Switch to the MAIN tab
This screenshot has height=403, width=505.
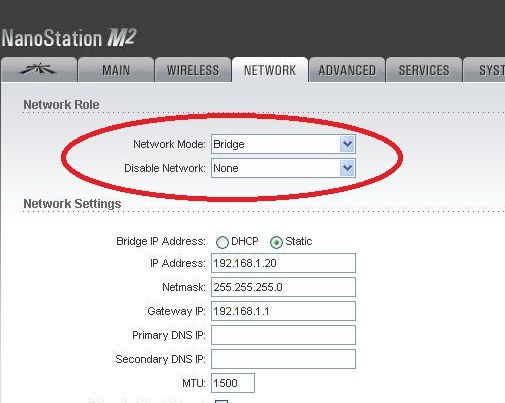[116, 70]
